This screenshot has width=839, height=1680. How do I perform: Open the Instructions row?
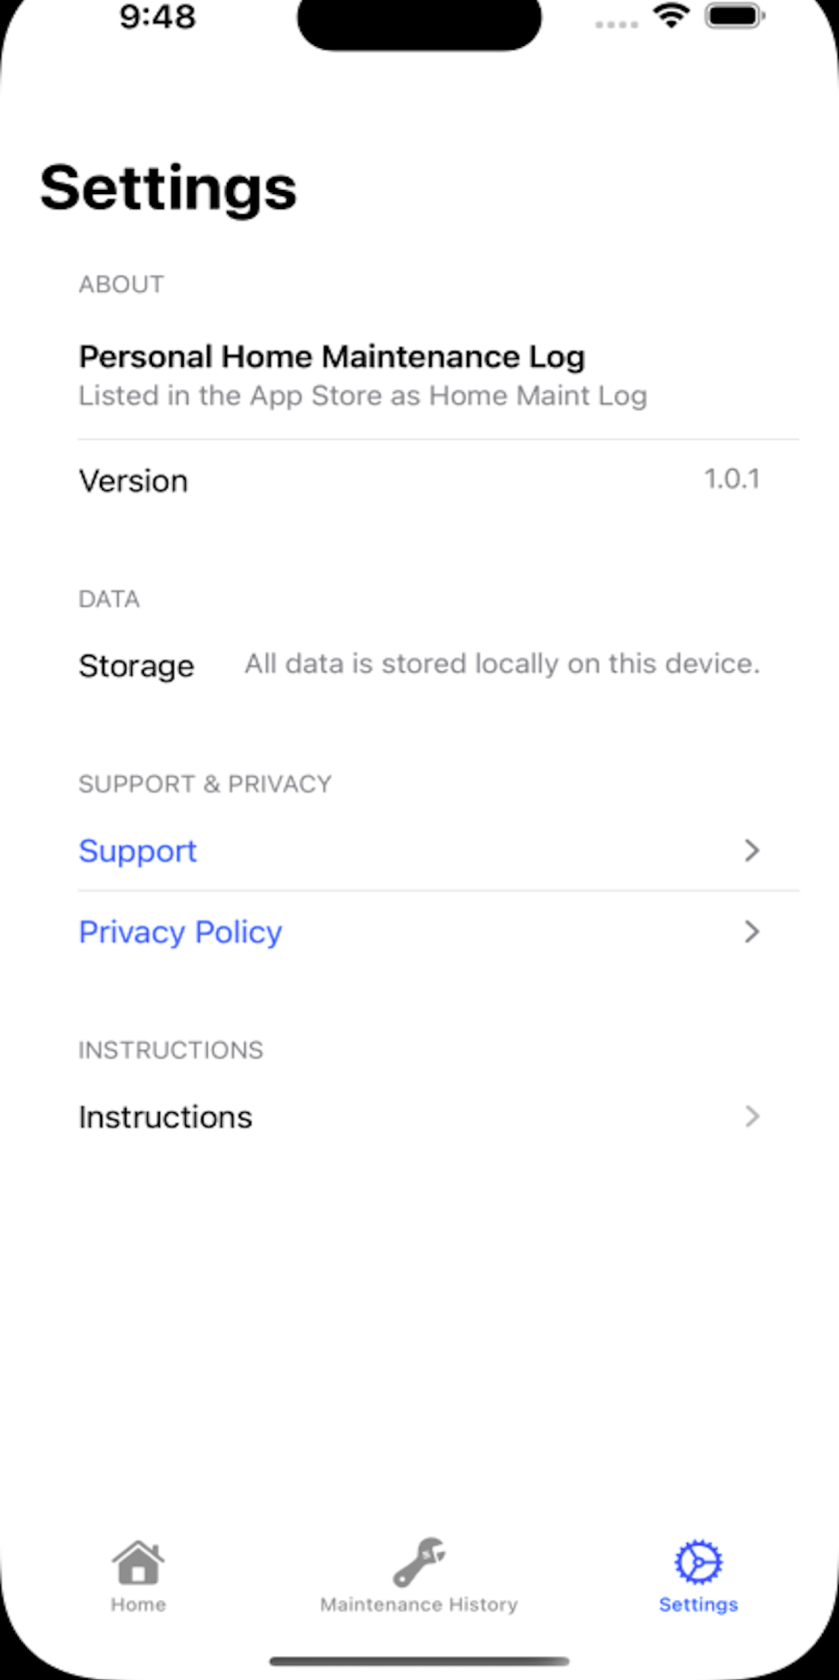coord(165,1116)
